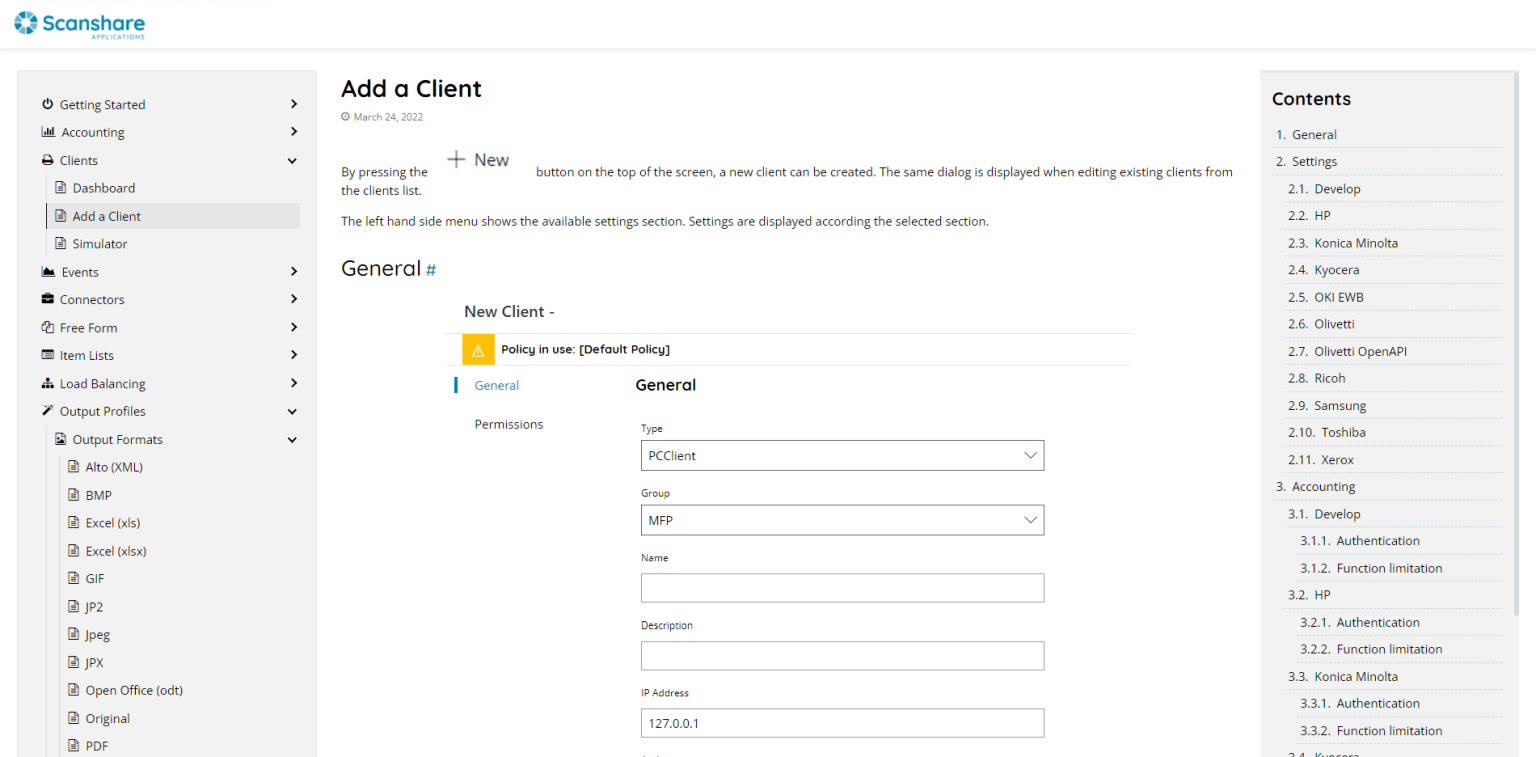
Task: Click the anchor link next to General heading
Action: click(429, 269)
